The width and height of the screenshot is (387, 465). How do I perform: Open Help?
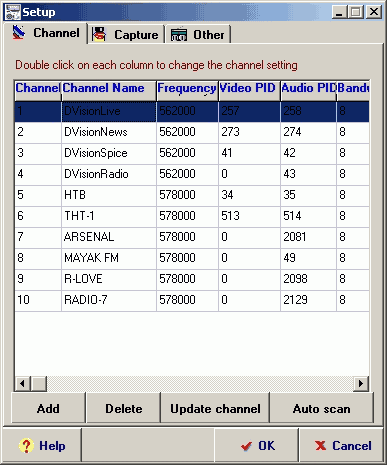coord(42,446)
